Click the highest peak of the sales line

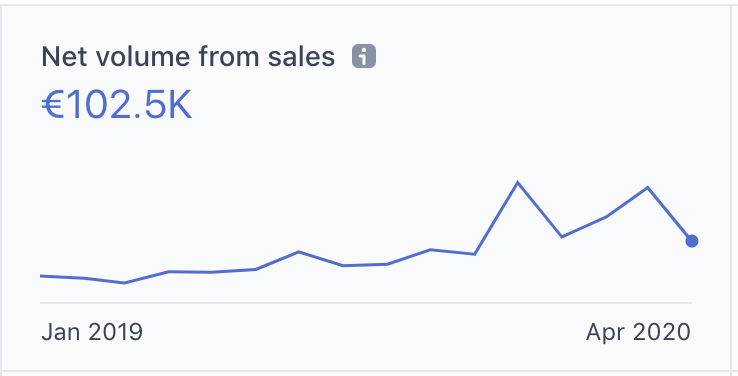518,182
